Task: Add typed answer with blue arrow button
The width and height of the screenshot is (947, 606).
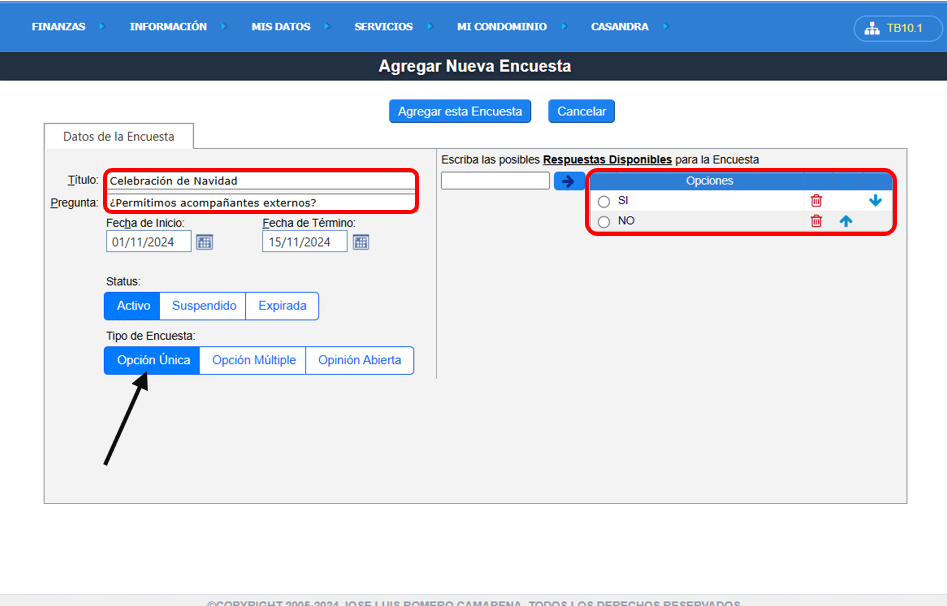Action: pyautogui.click(x=569, y=181)
